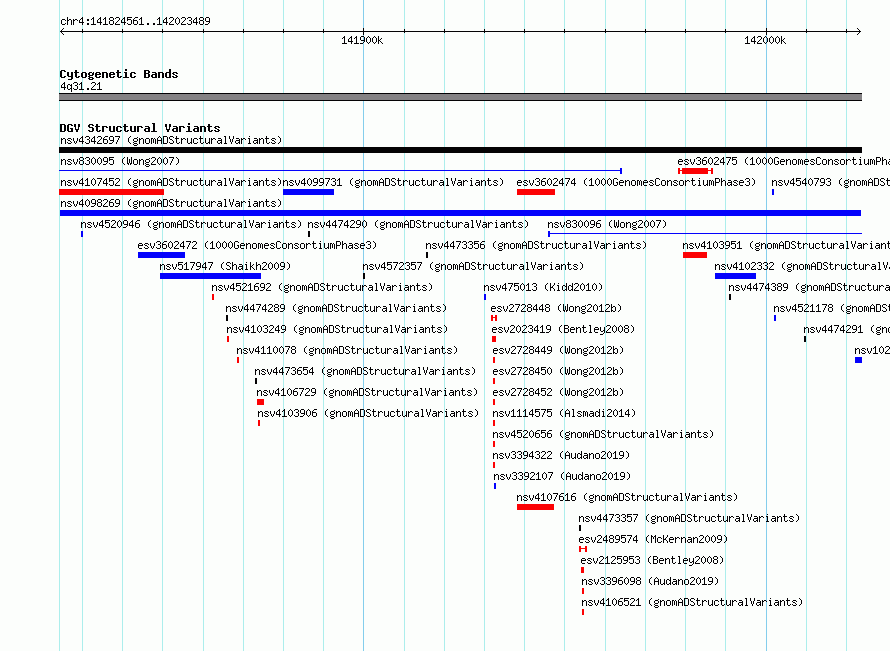Click nsv830096 (Wong2007) label
The height and width of the screenshot is (651, 890).
[607, 224]
